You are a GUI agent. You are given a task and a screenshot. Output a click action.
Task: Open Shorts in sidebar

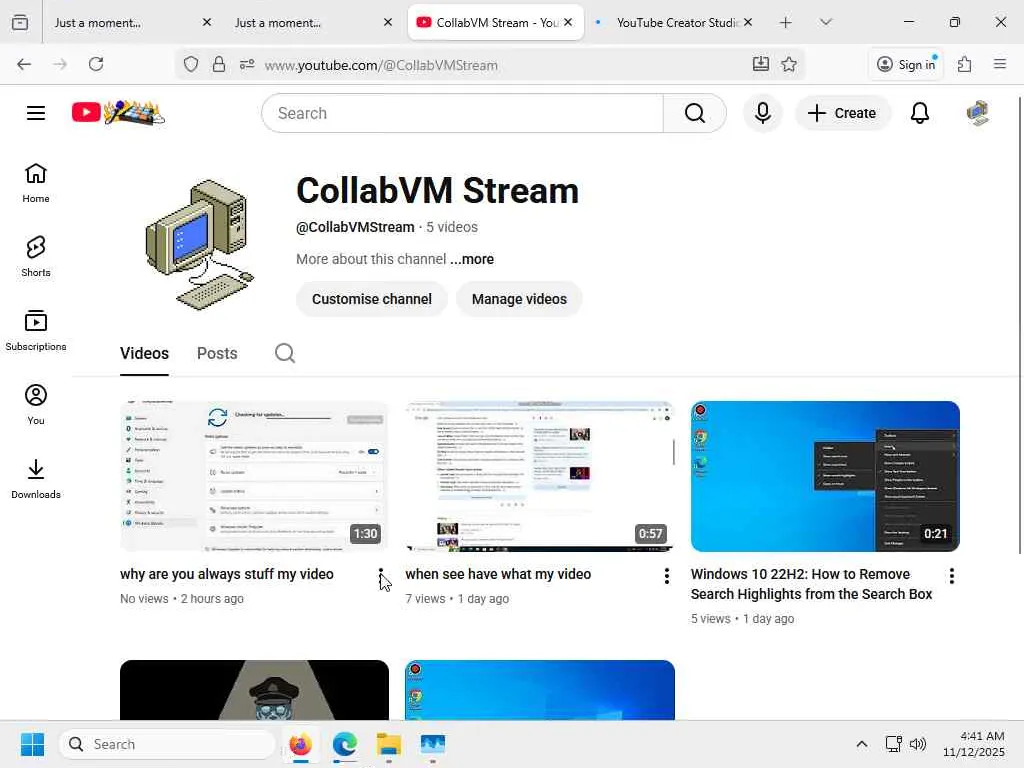tap(36, 257)
